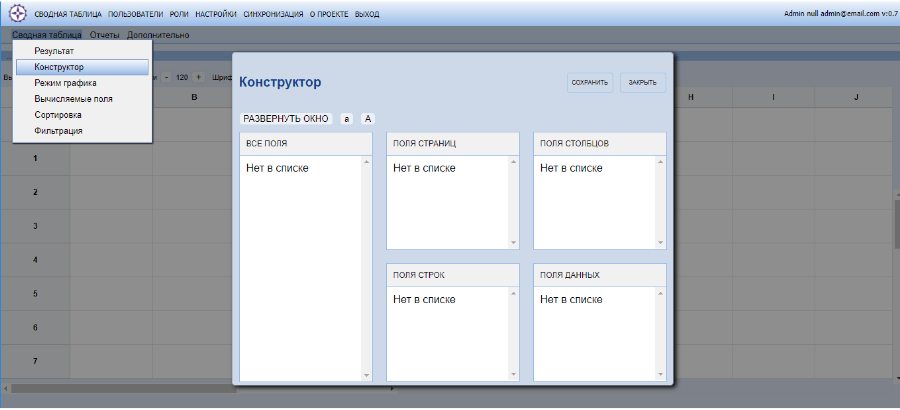Select Режим графика menu entry
900x410 pixels.
coord(82,83)
